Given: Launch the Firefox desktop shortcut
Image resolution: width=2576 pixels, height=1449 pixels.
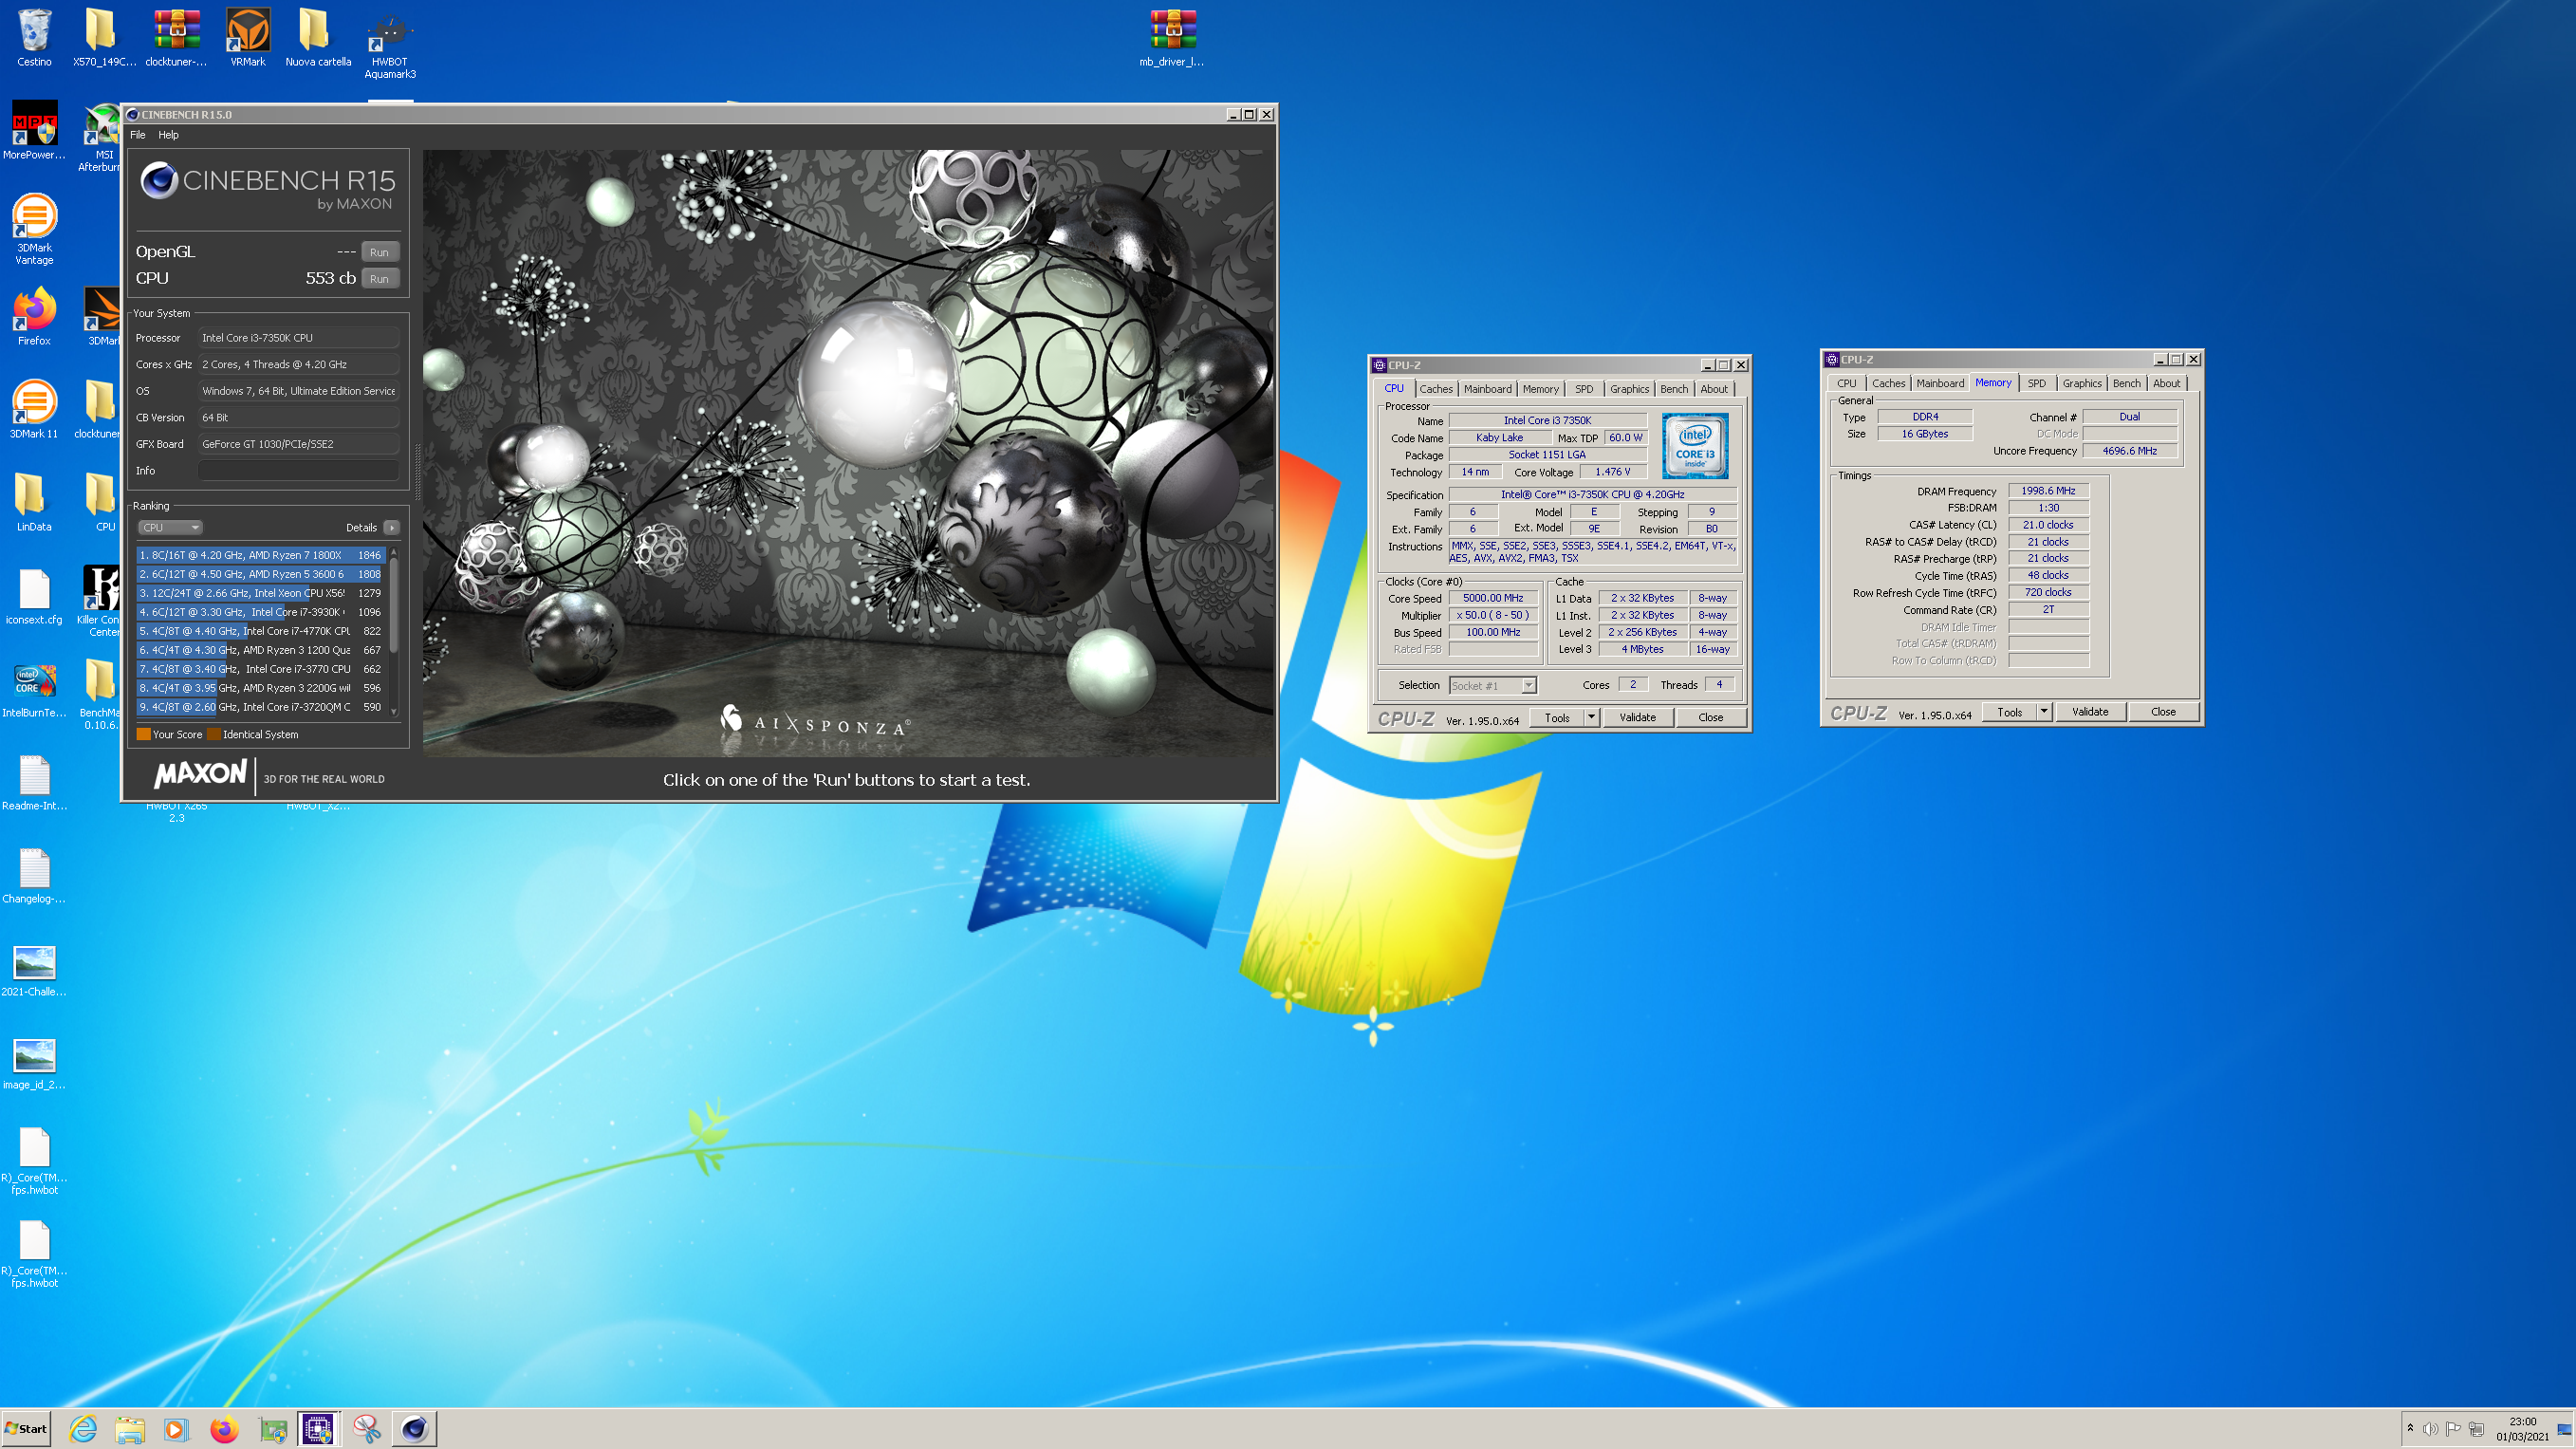Looking at the screenshot, I should (34, 317).
